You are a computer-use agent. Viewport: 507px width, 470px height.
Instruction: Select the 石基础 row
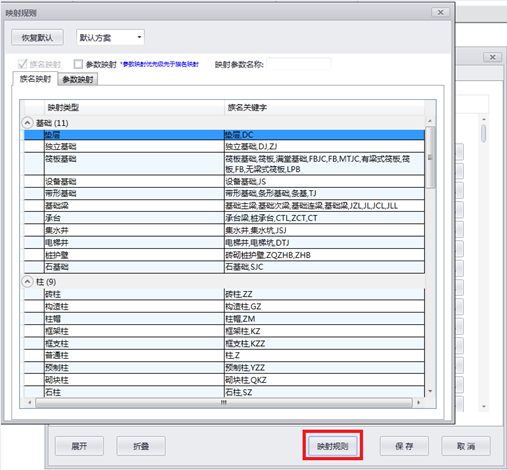point(224,267)
